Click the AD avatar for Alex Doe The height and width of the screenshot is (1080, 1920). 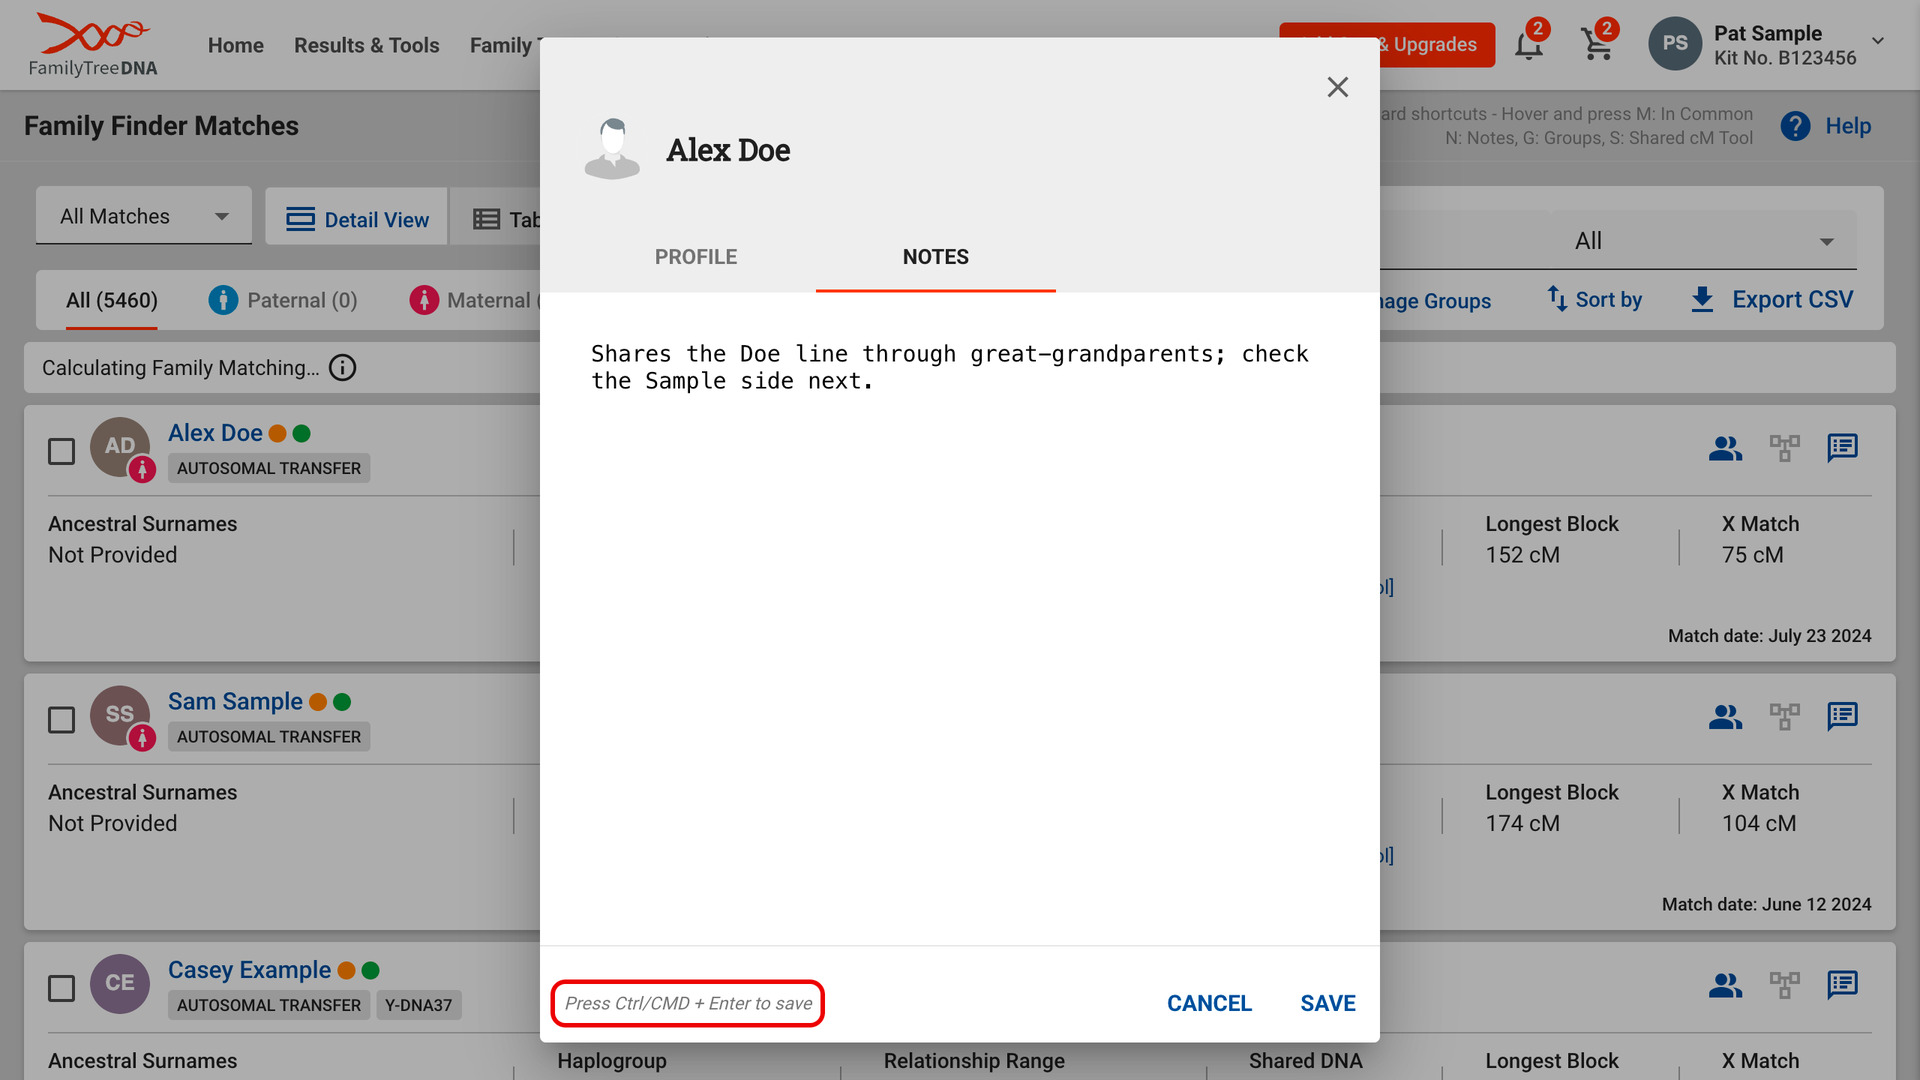click(120, 446)
